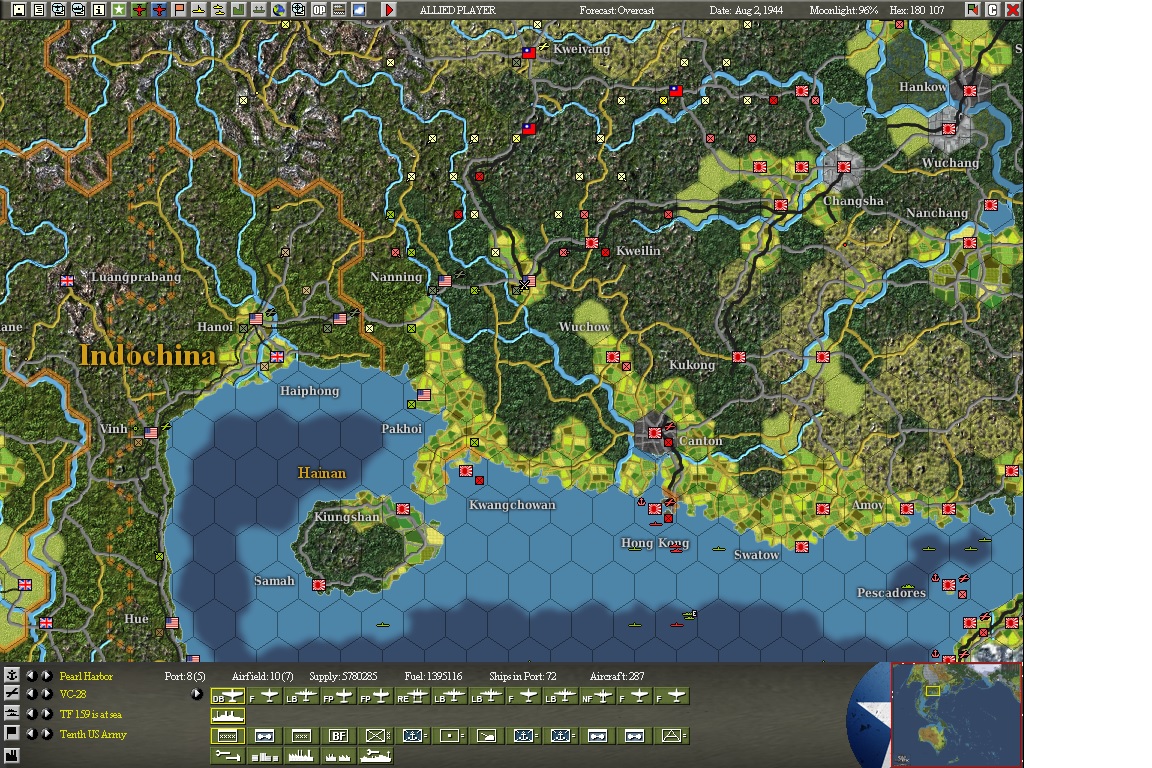Open the globe icon in top toolbar
This screenshot has height=768, width=1152.
click(x=278, y=10)
